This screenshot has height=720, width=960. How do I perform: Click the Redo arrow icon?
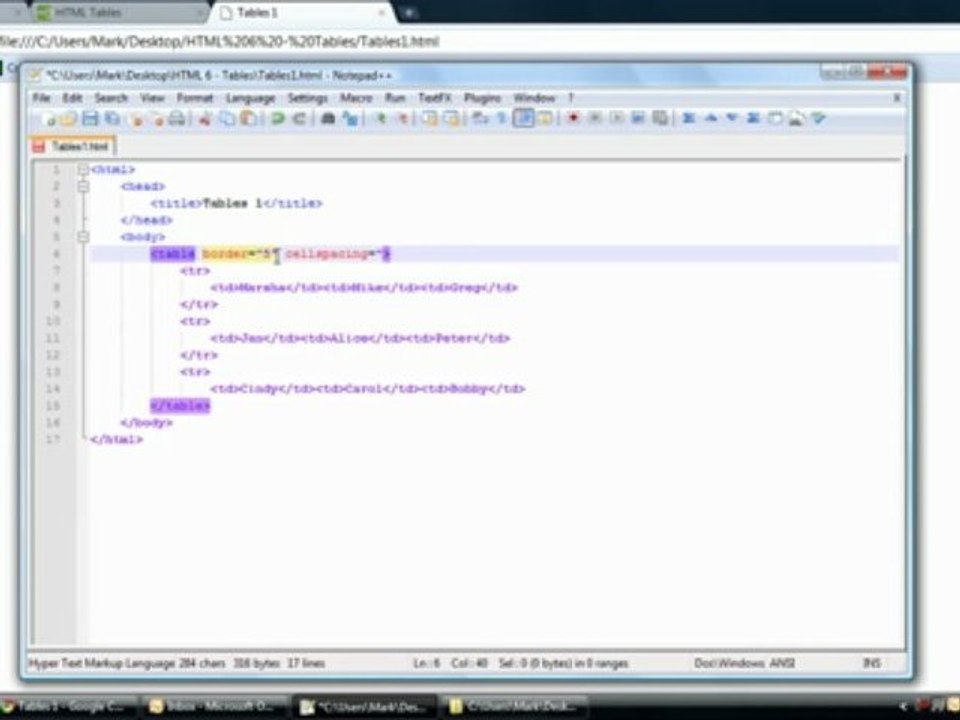pos(299,118)
